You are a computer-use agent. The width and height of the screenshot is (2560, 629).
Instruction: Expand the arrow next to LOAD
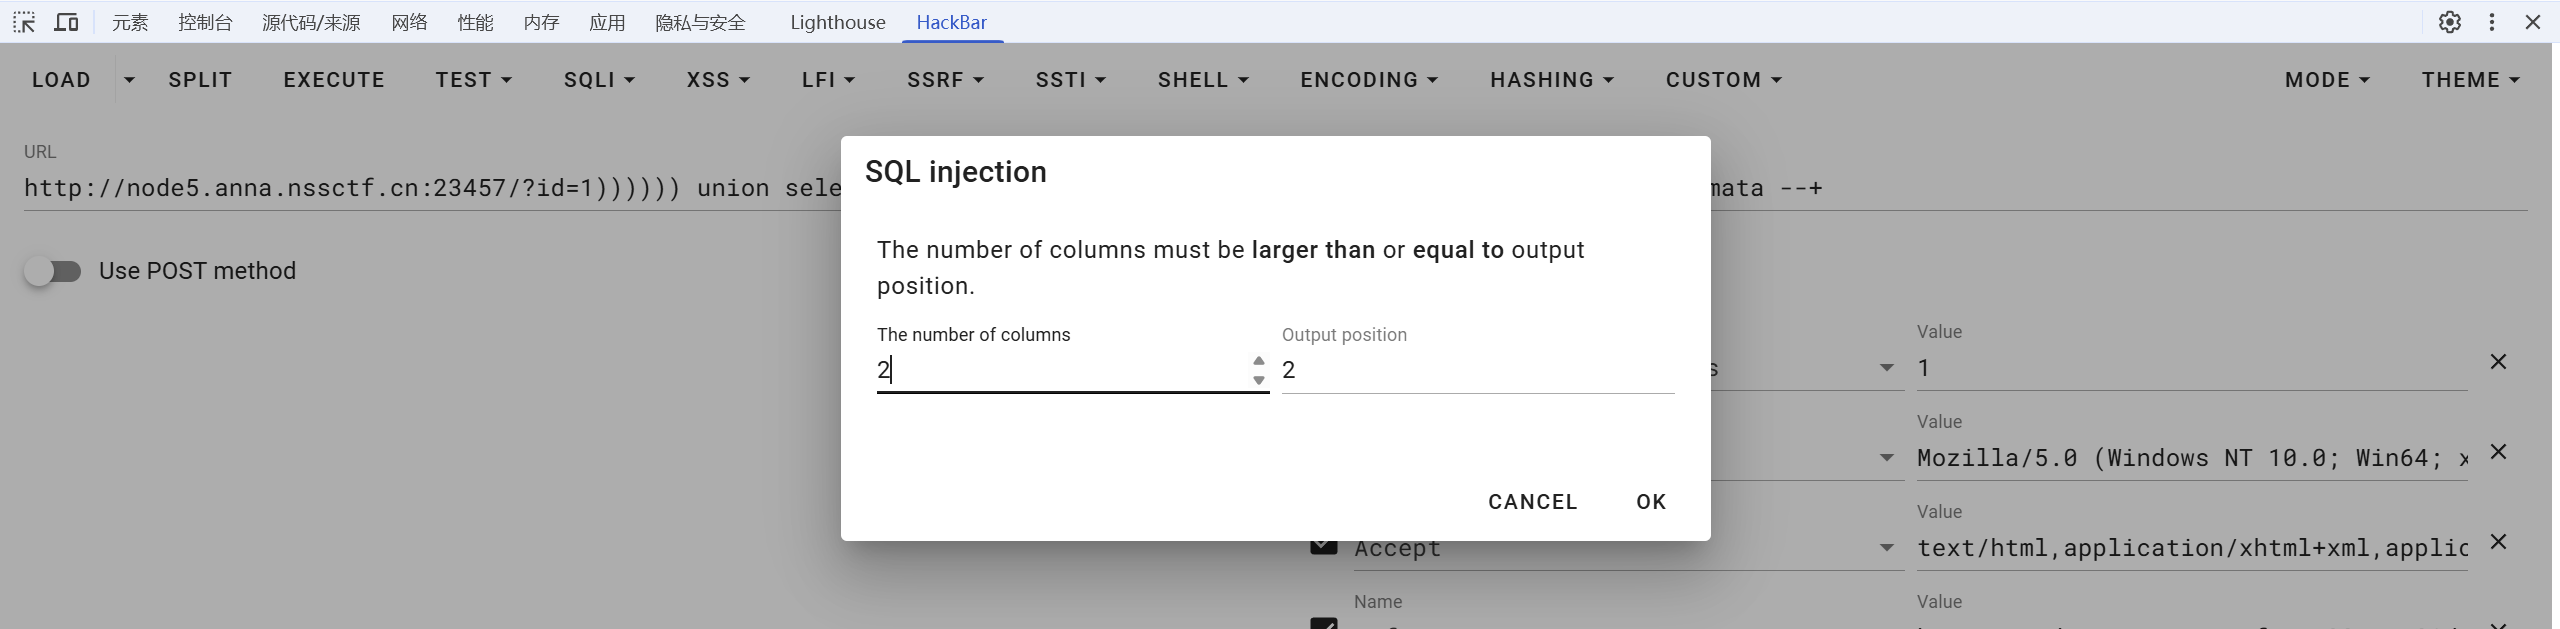pos(129,80)
